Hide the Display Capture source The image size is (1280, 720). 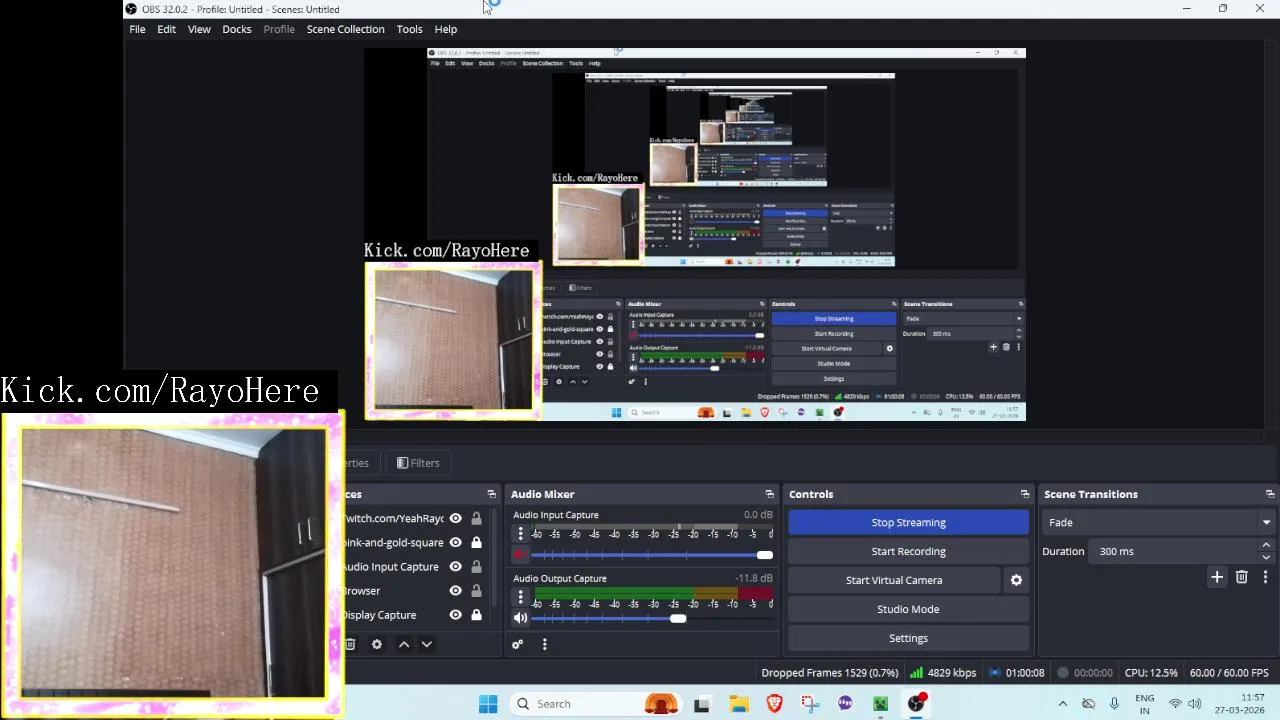tap(455, 615)
